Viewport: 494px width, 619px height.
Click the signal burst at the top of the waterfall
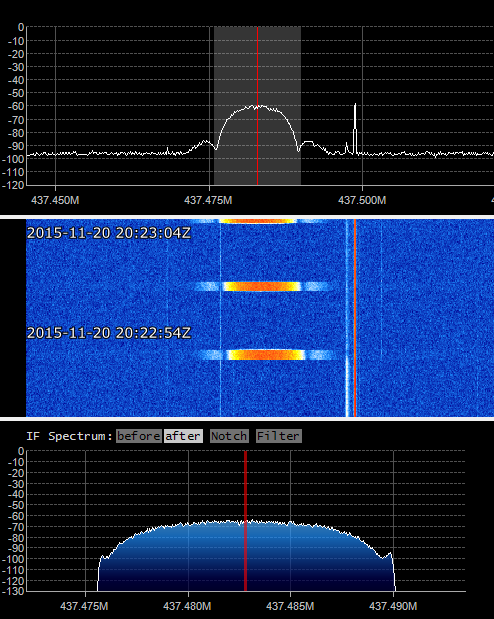coord(257,221)
